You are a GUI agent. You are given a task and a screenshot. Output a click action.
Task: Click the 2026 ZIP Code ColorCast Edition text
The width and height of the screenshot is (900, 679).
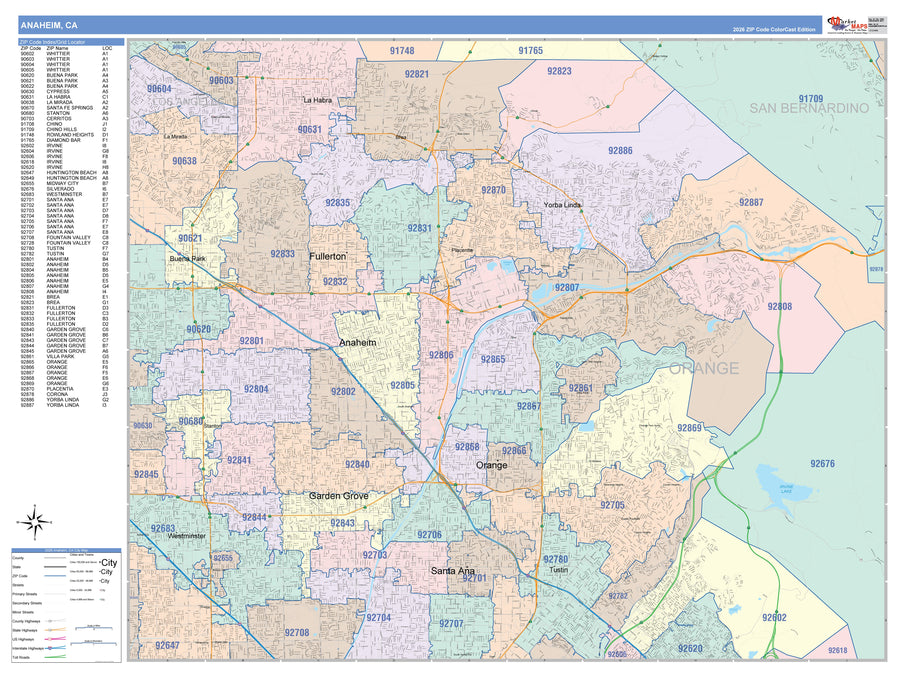tap(774, 29)
